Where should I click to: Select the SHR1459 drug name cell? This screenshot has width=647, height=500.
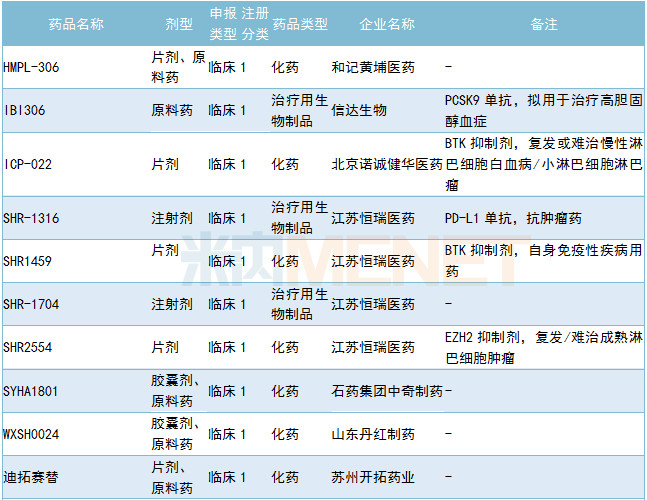[28, 261]
